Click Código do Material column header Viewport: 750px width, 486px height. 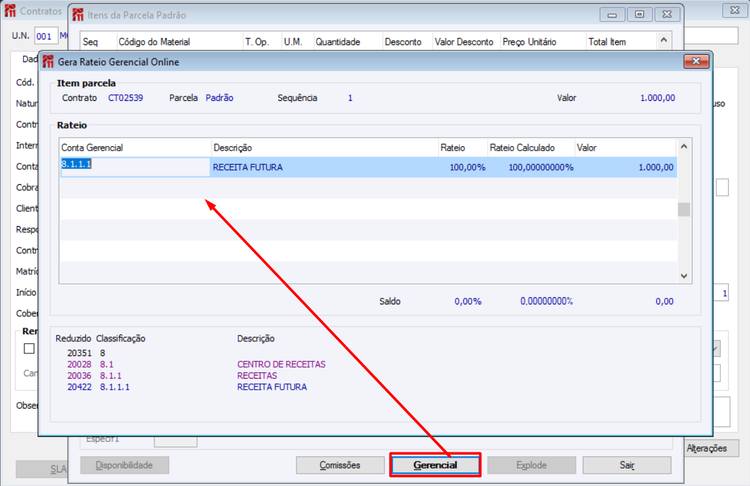point(180,42)
